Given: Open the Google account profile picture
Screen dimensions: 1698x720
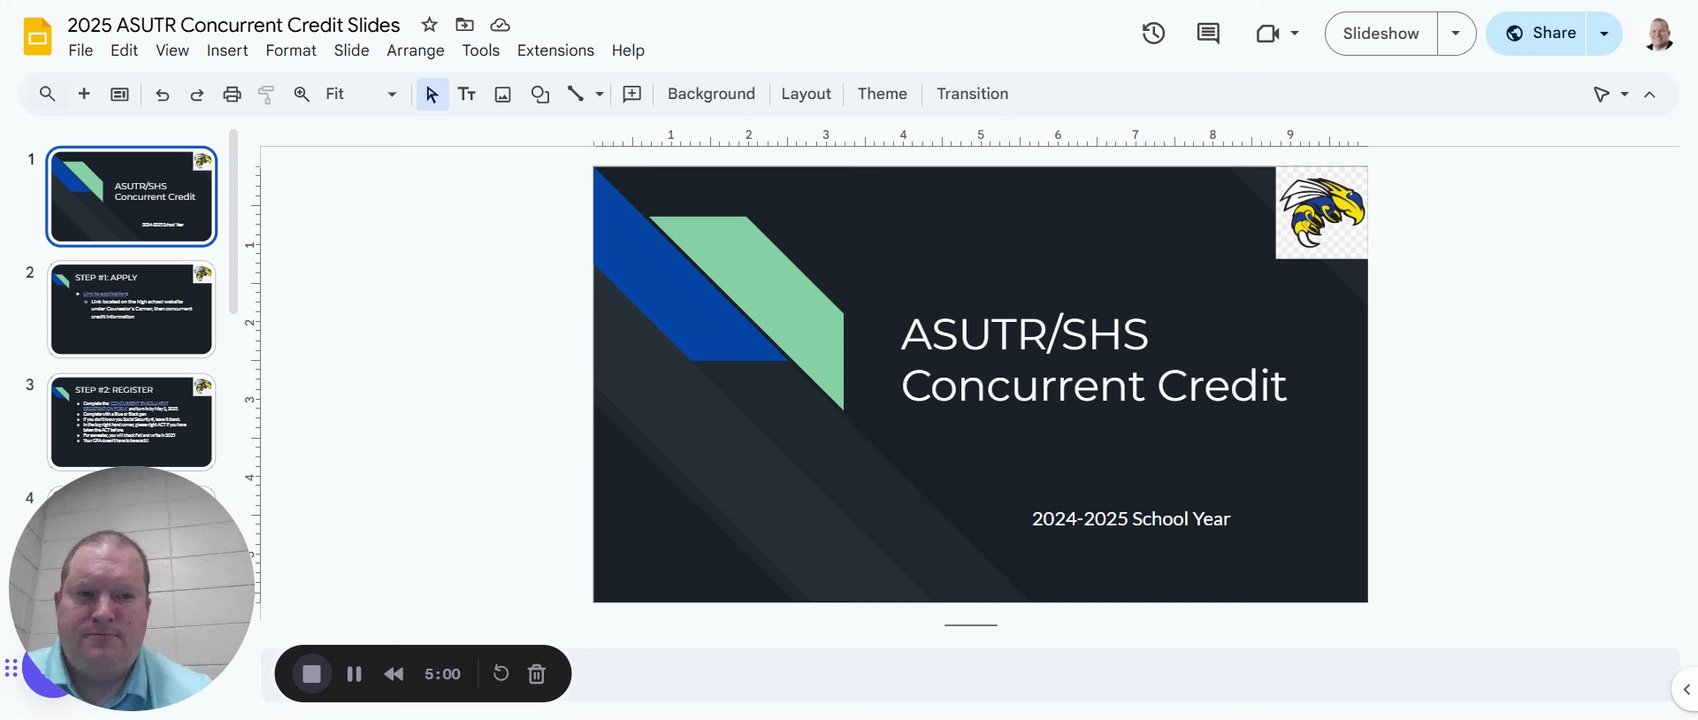Looking at the screenshot, I should [x=1659, y=33].
